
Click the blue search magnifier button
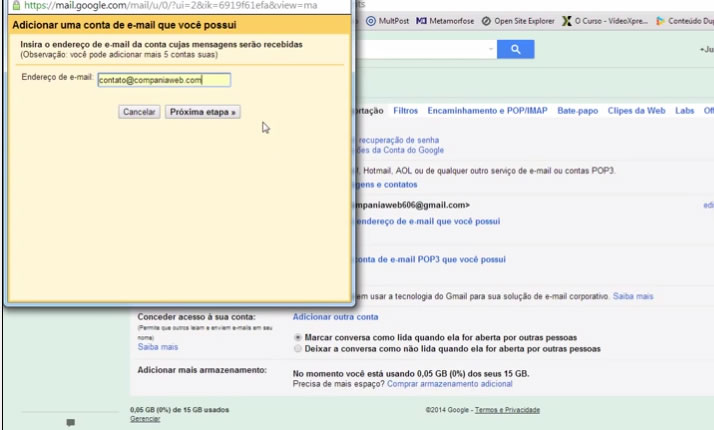click(515, 49)
